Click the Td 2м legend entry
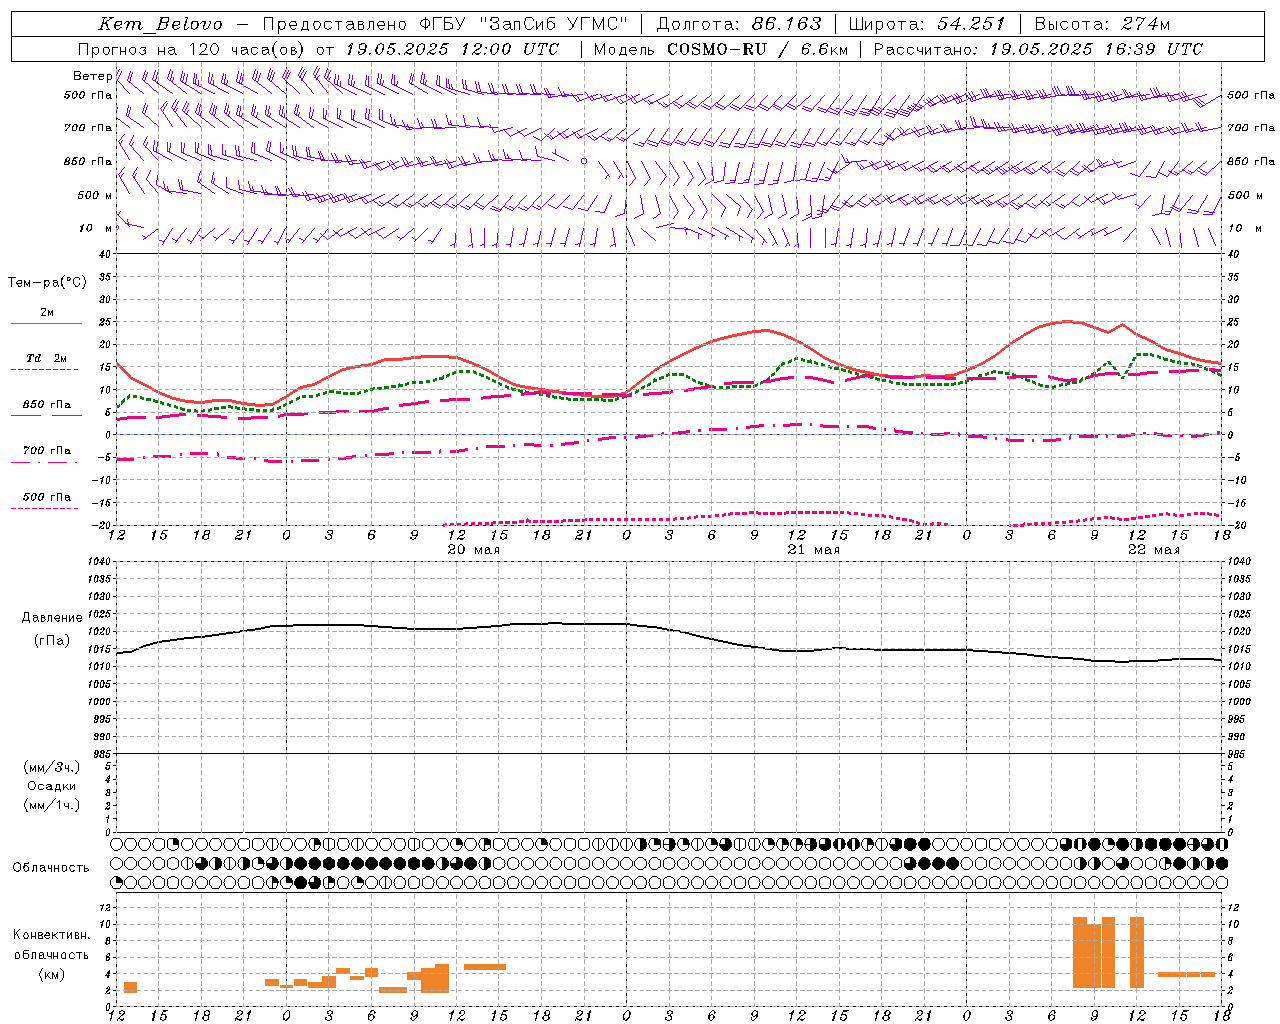The image size is (1280, 1024). pos(46,358)
